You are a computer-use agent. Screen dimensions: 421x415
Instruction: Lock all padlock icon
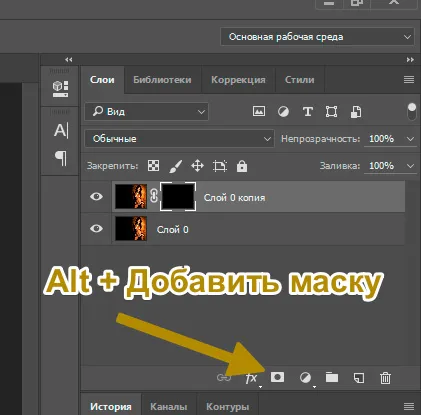pyautogui.click(x=242, y=166)
